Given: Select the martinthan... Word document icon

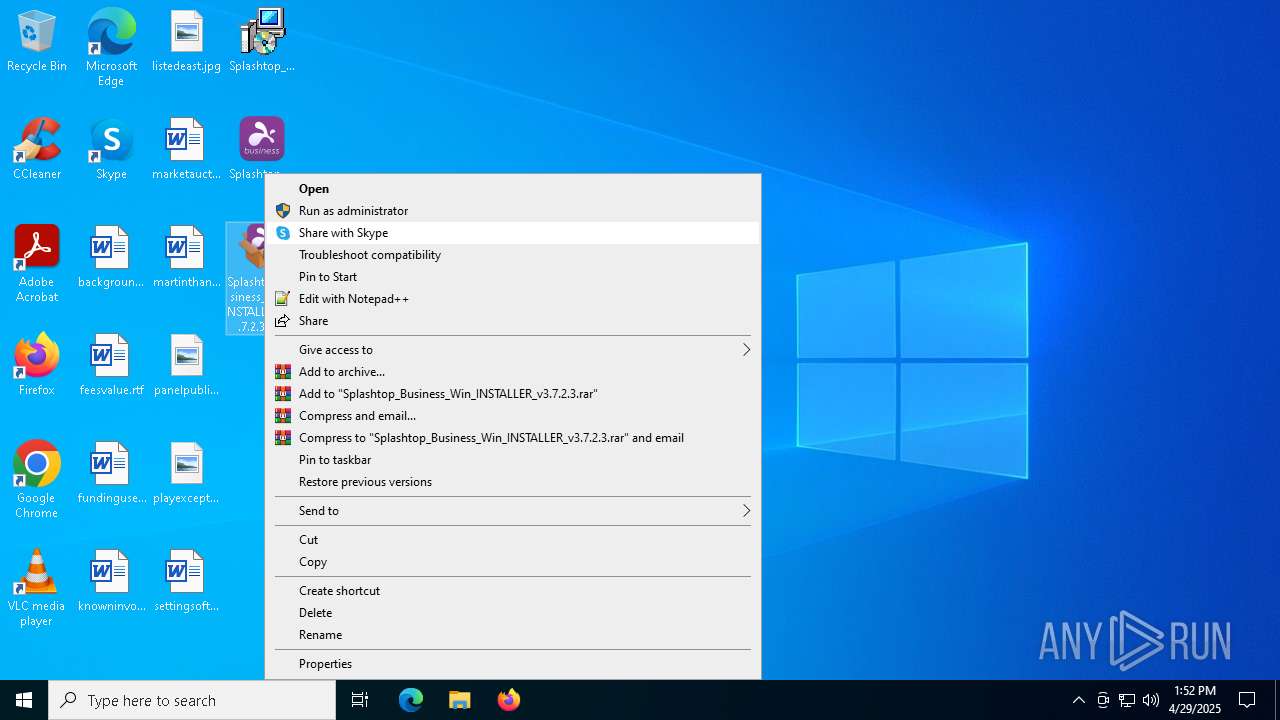Looking at the screenshot, I should click(186, 258).
